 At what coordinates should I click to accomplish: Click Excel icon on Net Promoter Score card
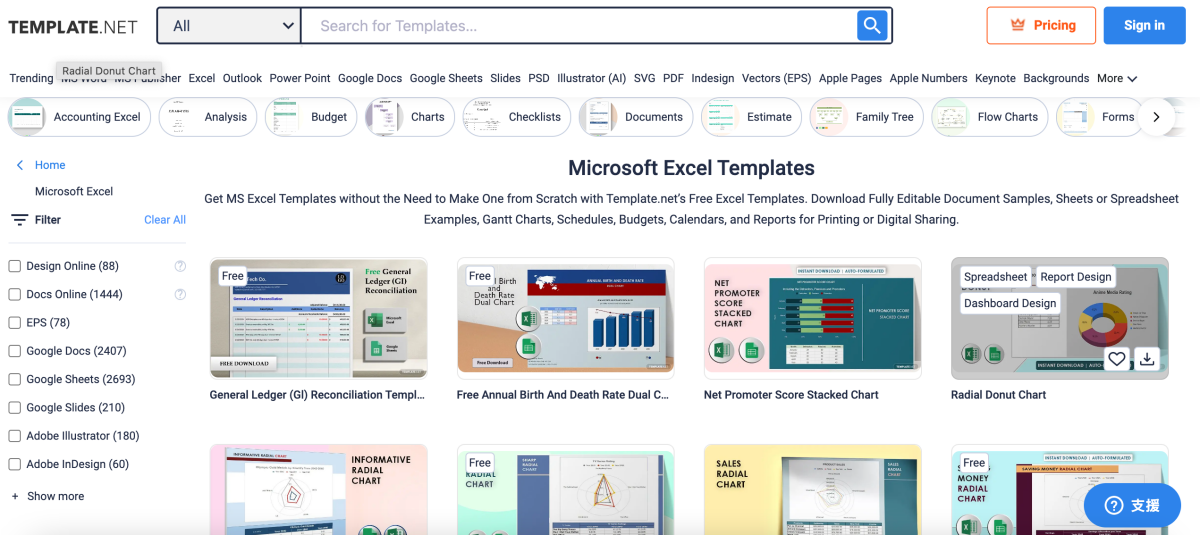pyautogui.click(x=719, y=351)
